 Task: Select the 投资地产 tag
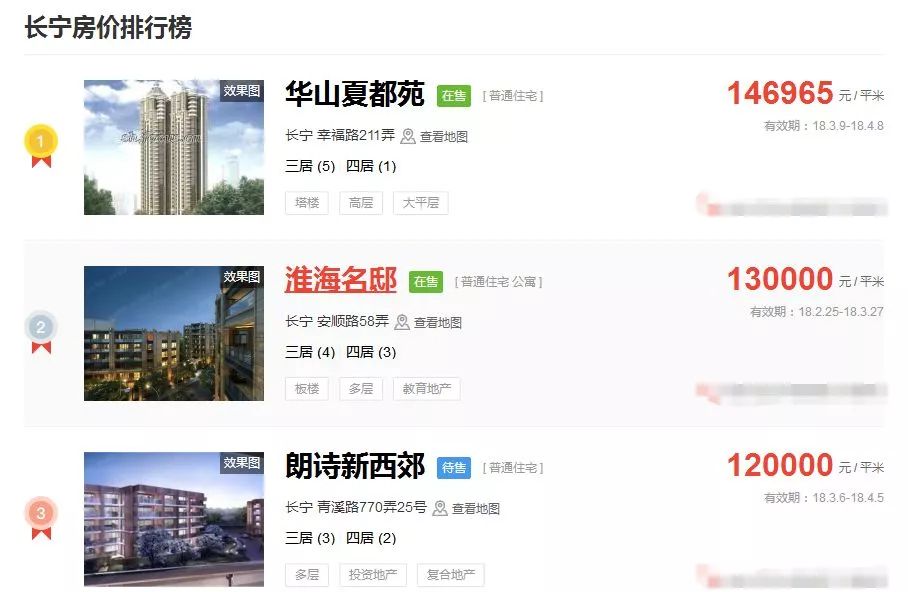[x=373, y=575]
